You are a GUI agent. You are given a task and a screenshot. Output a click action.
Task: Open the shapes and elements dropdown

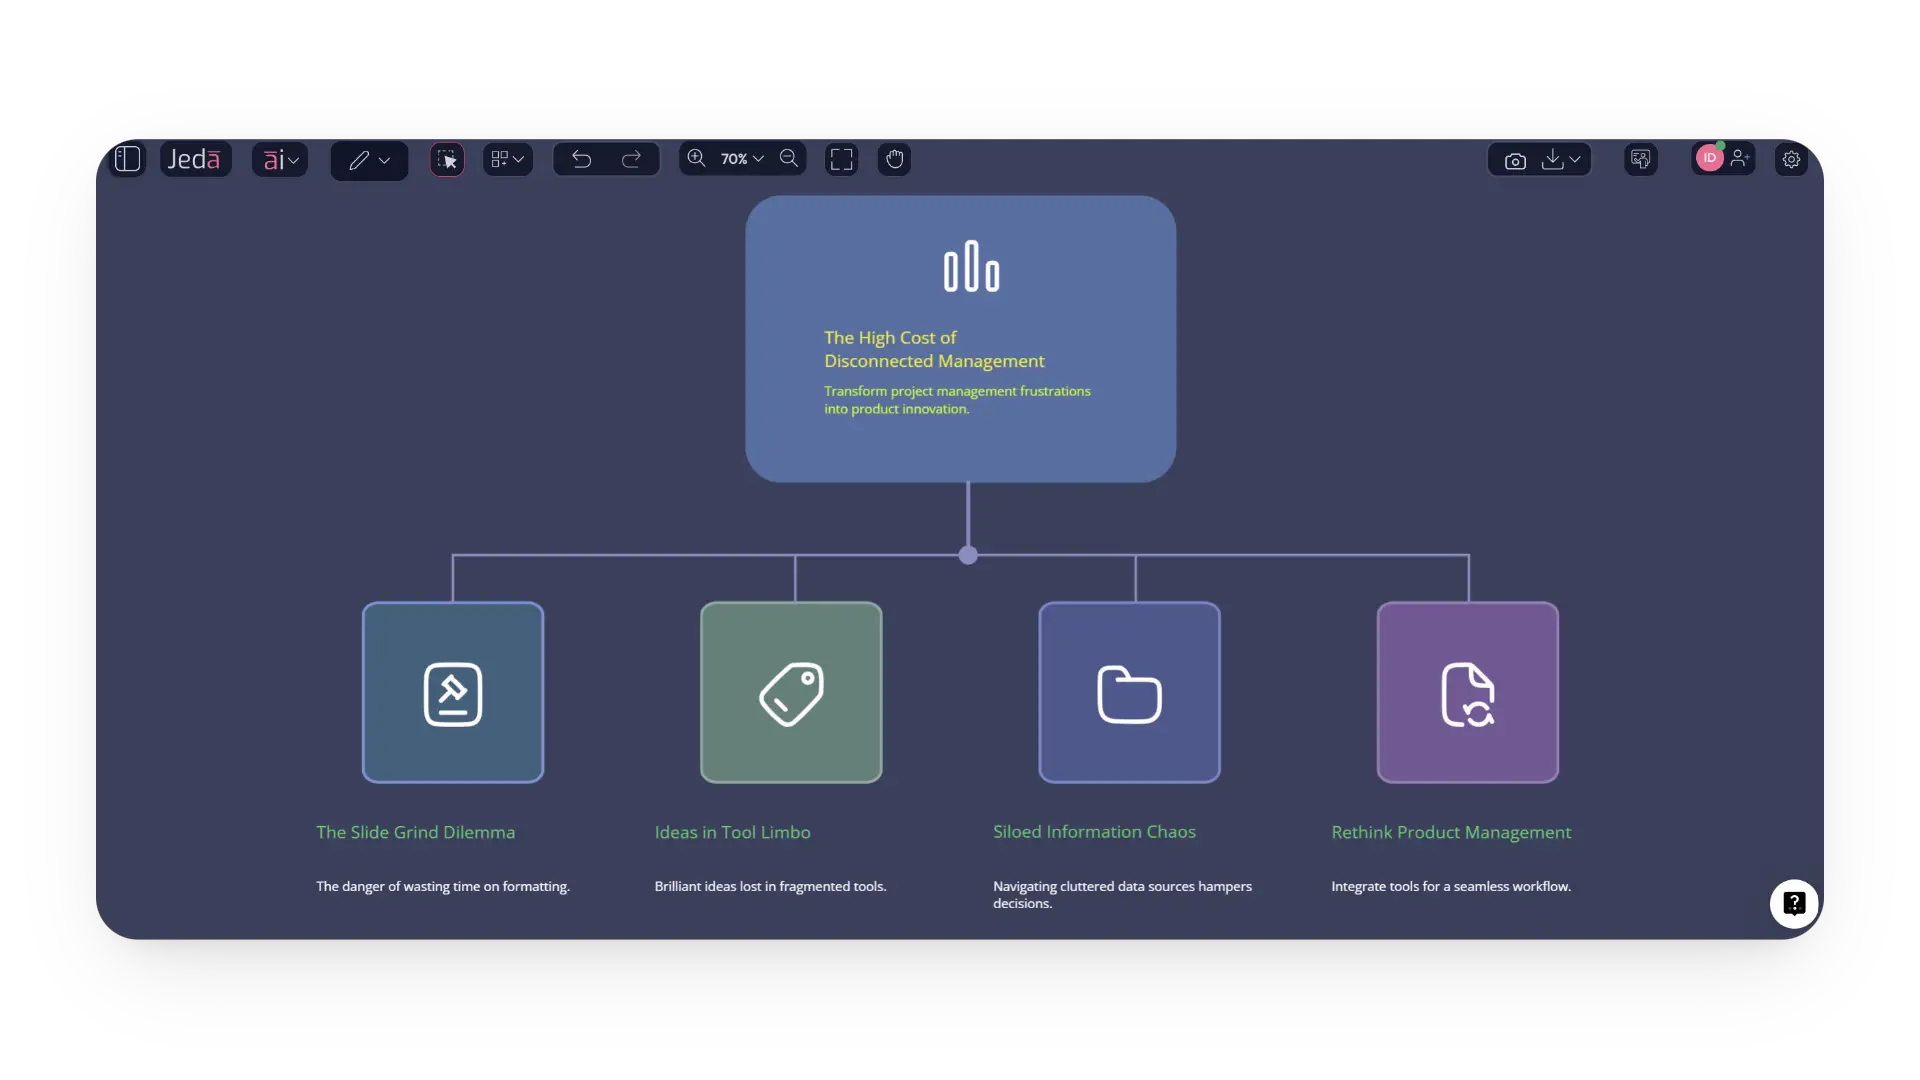(507, 159)
